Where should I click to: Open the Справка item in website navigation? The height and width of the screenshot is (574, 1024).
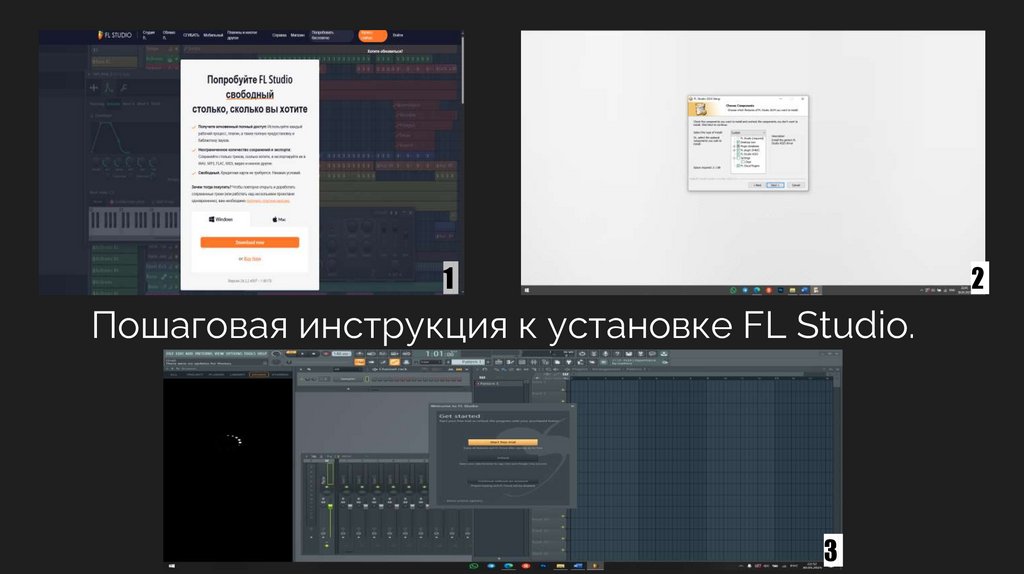[x=279, y=35]
